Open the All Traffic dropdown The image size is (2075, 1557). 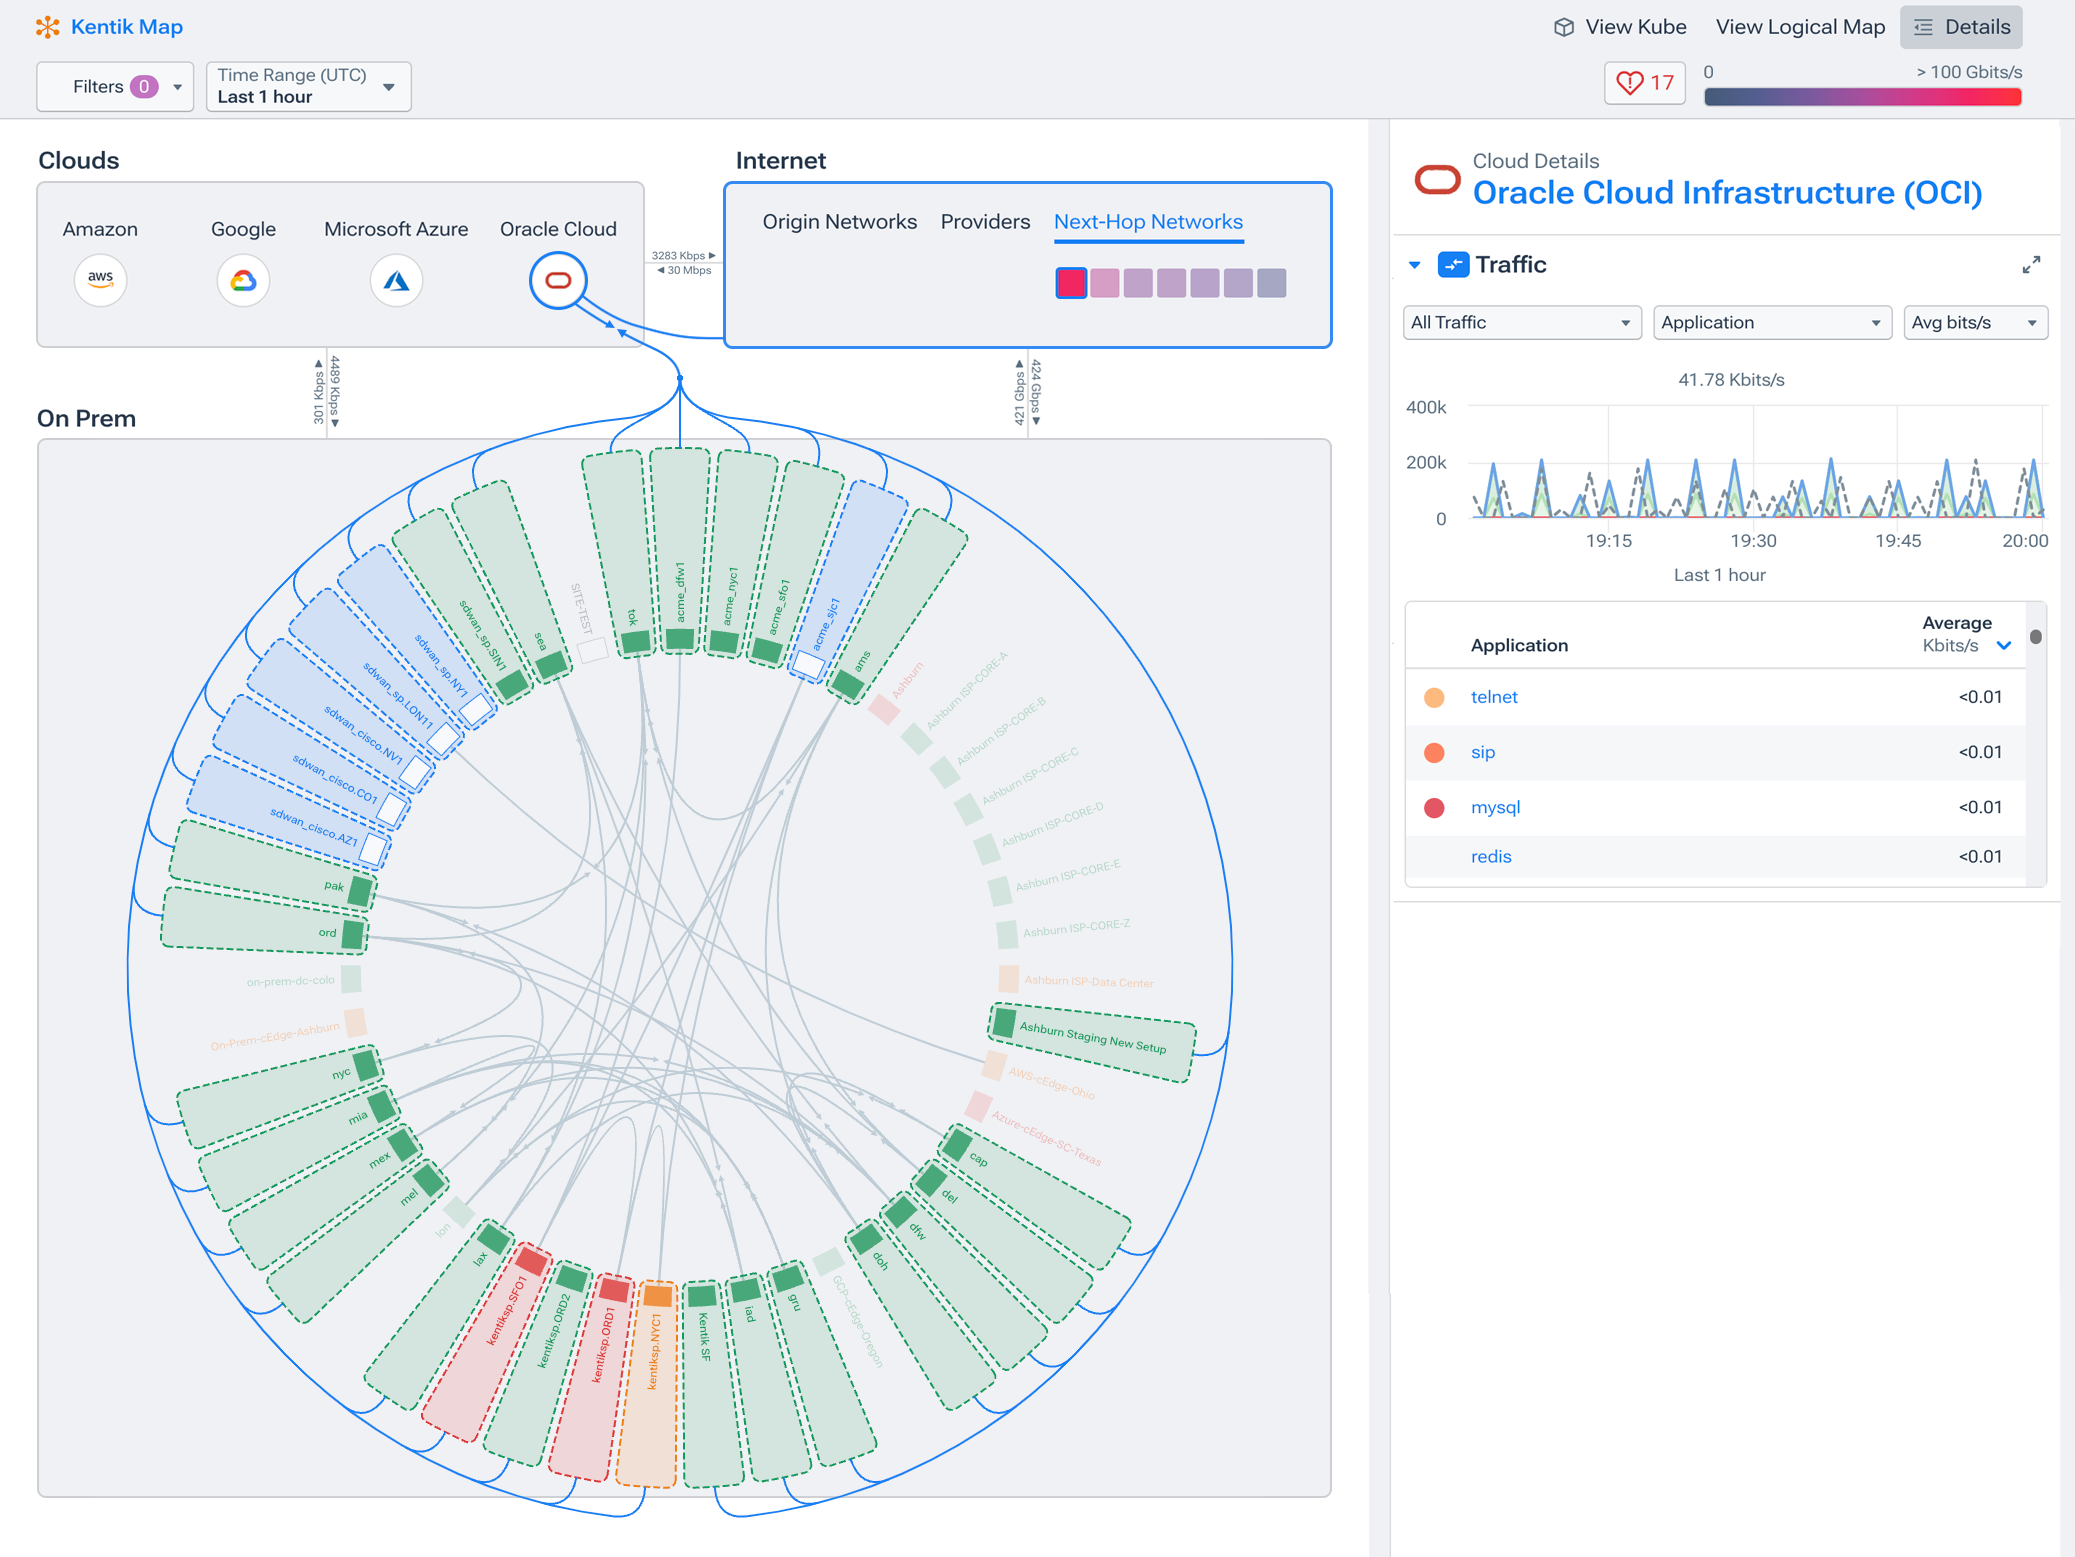[x=1521, y=323]
